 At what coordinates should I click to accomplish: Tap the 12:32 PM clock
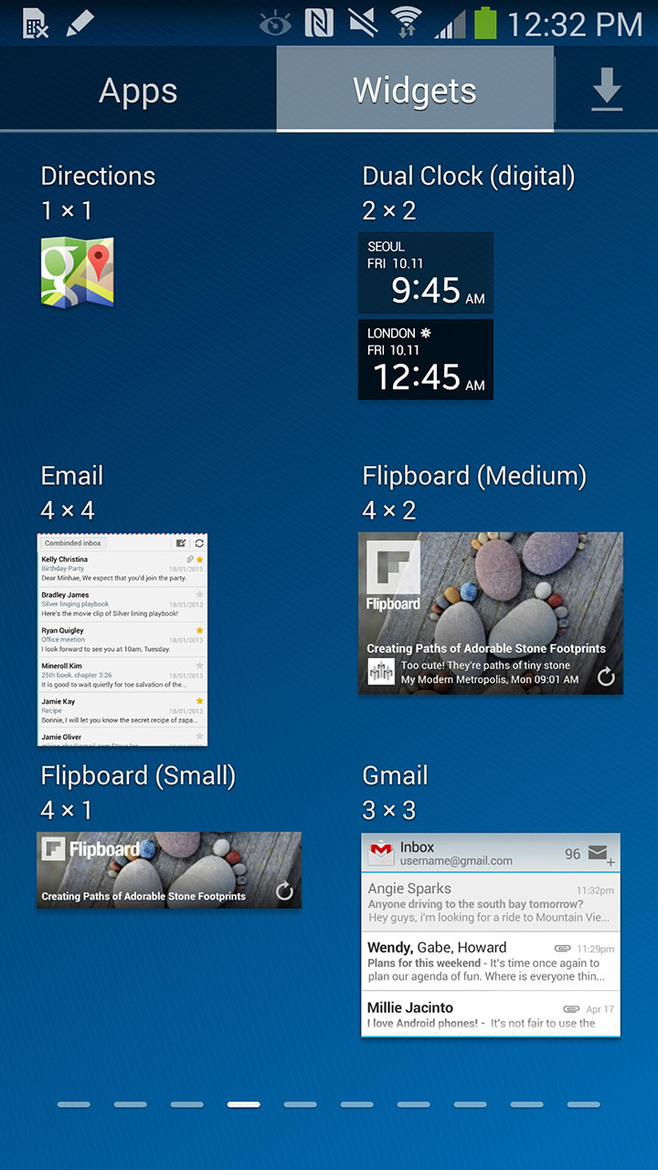coord(575,25)
